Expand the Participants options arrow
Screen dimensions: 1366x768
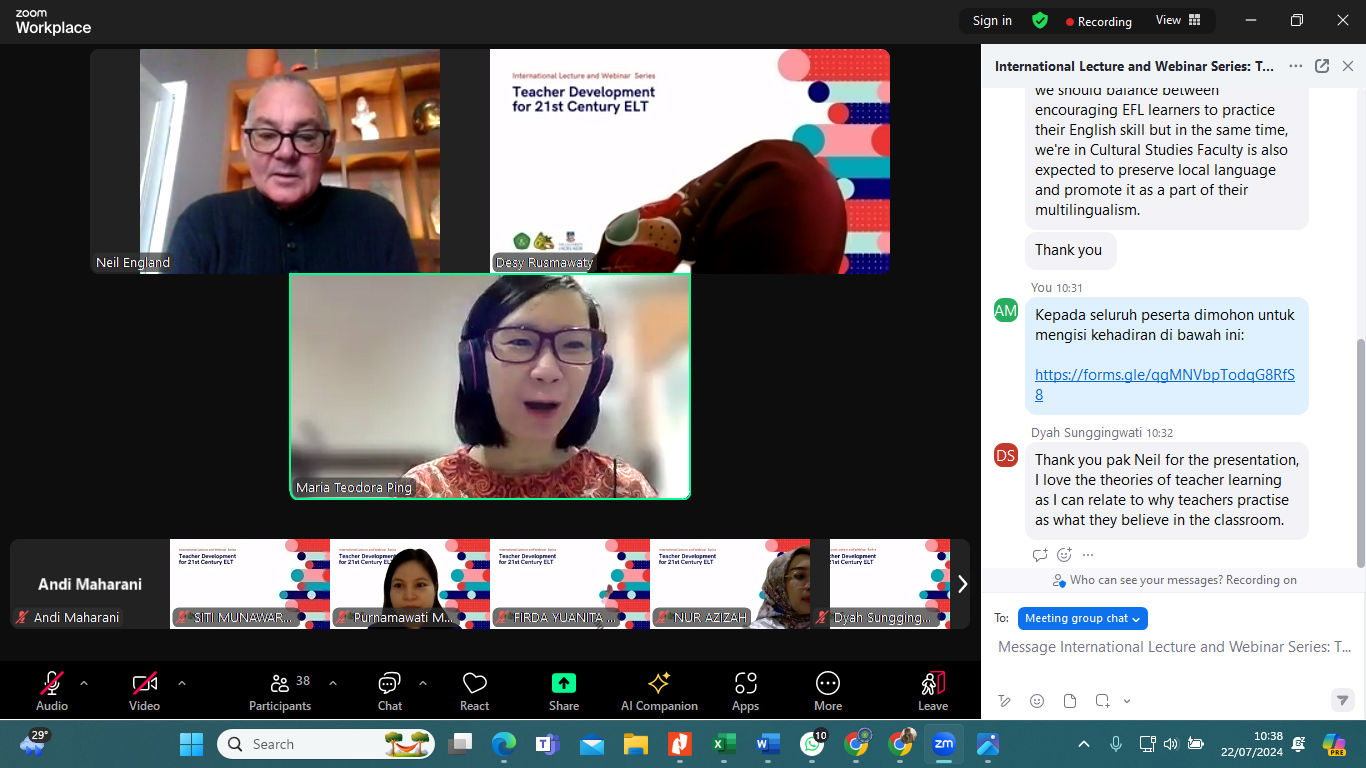pyautogui.click(x=333, y=683)
